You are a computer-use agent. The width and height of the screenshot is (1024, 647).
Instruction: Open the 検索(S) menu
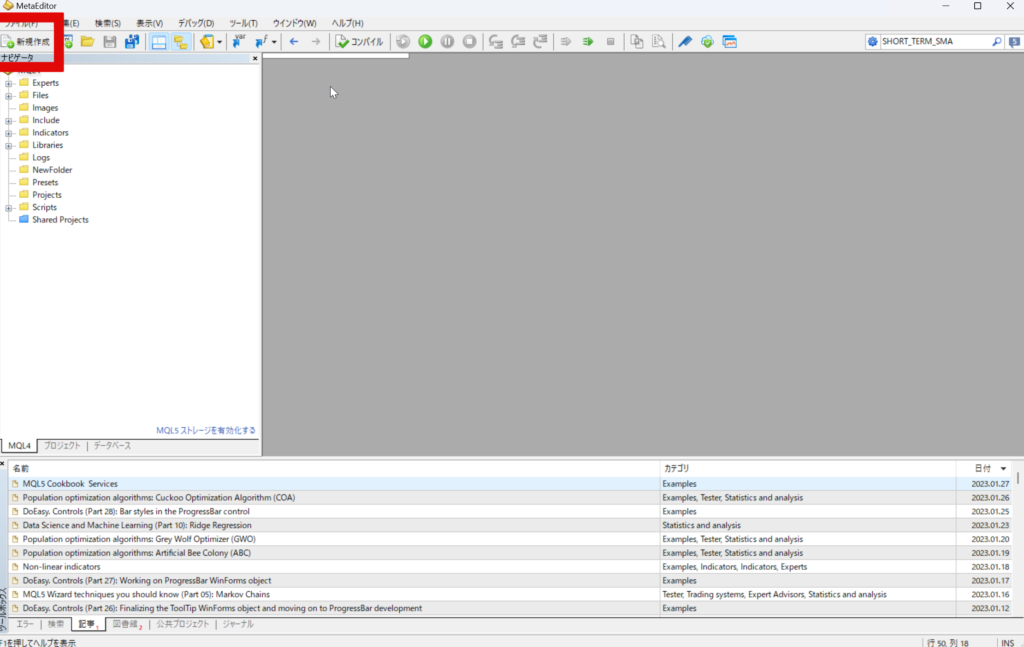tap(107, 23)
